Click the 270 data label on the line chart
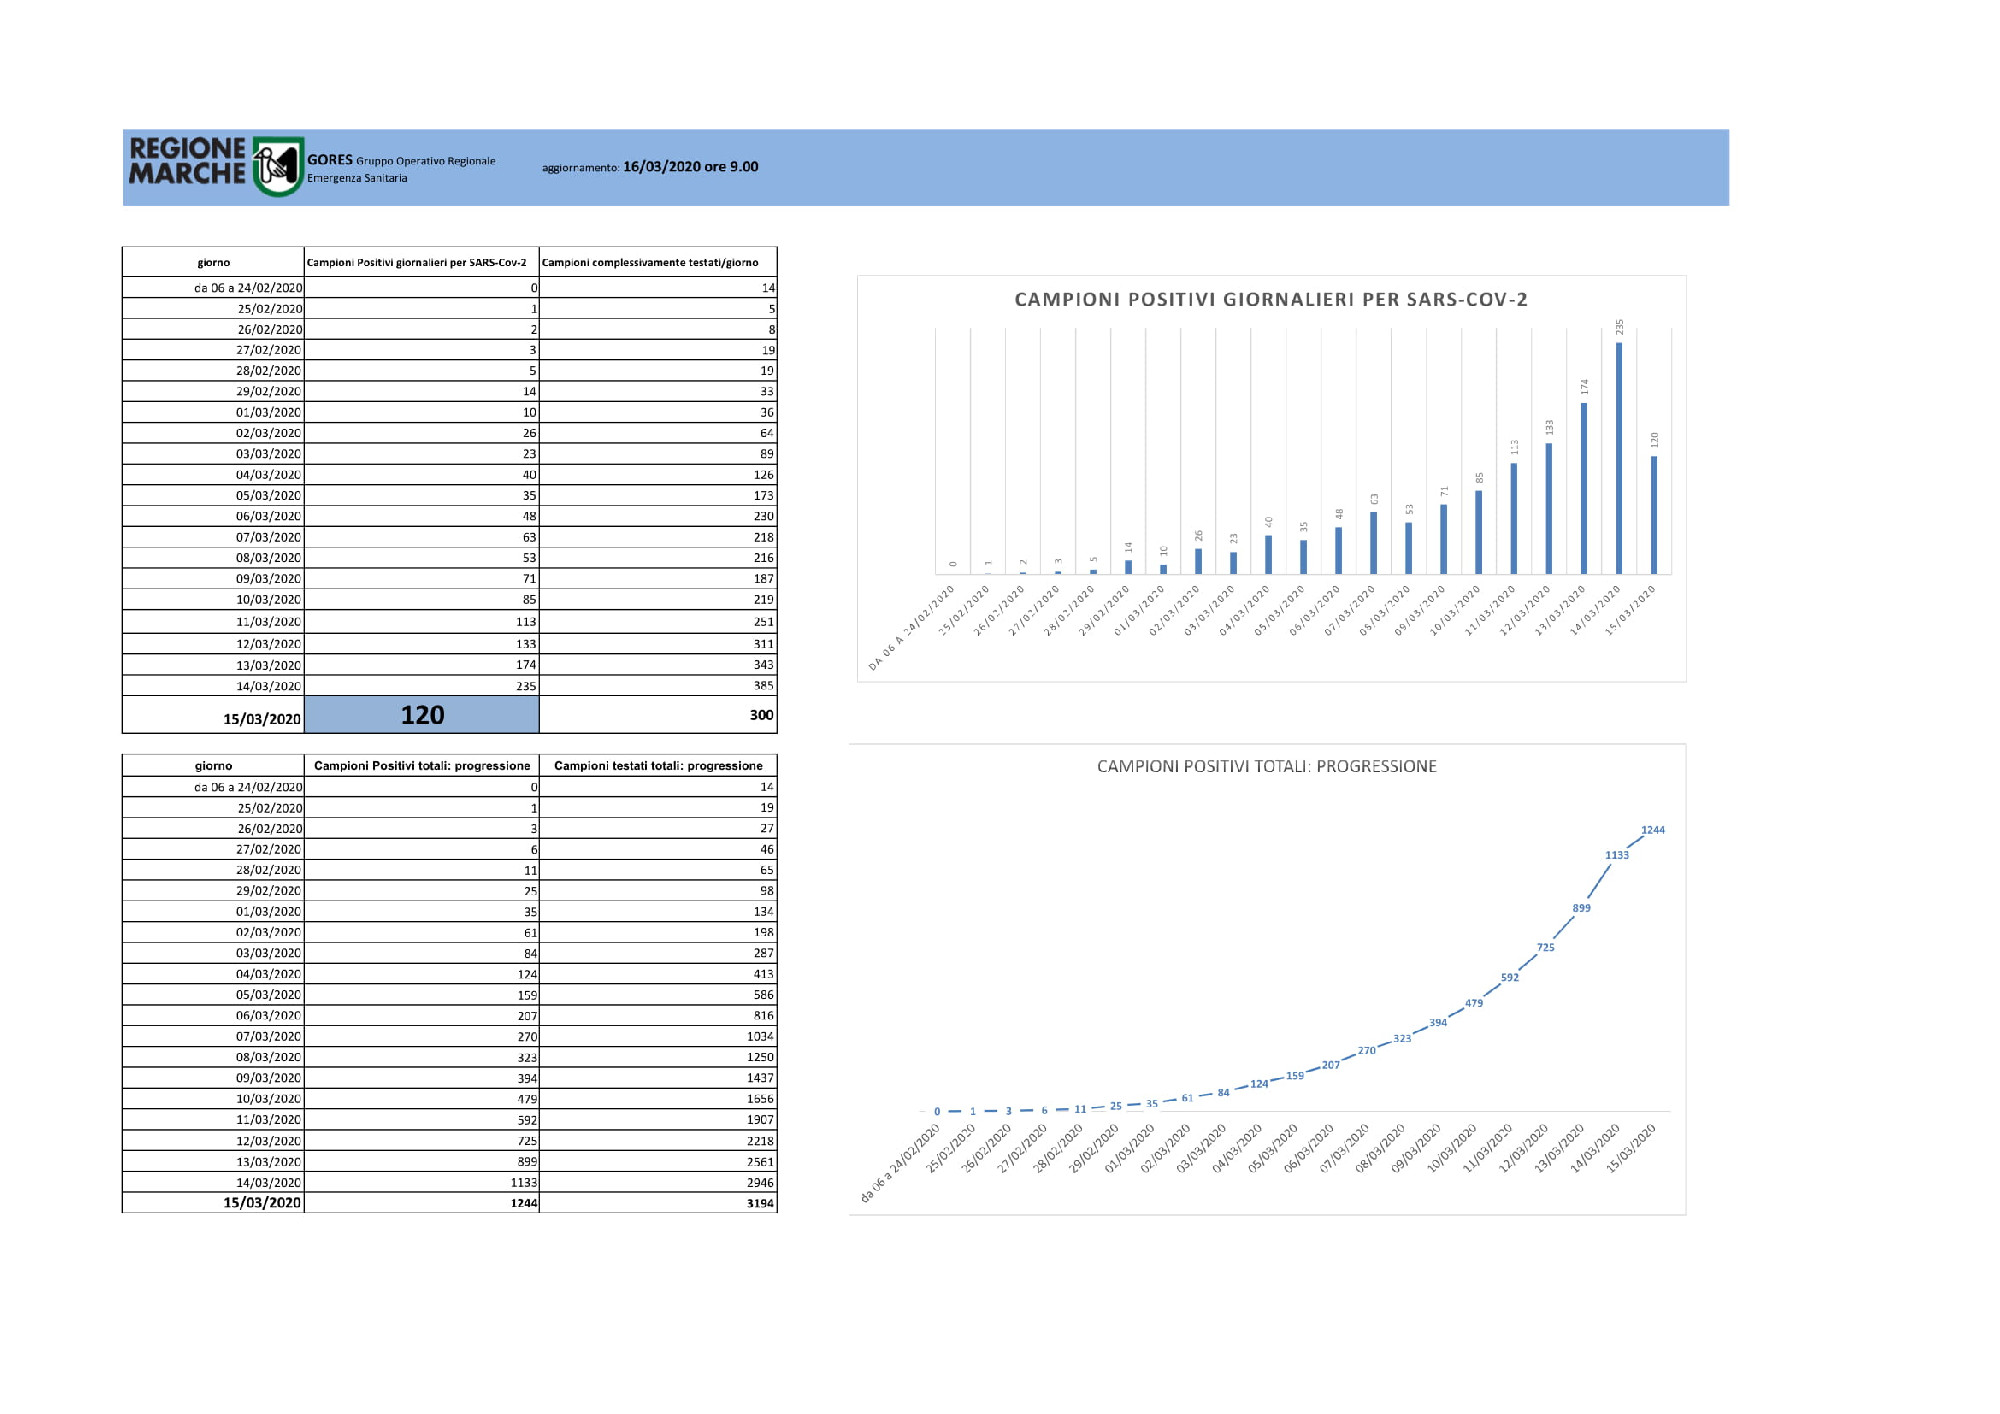2000x1414 pixels. pos(1367,1050)
